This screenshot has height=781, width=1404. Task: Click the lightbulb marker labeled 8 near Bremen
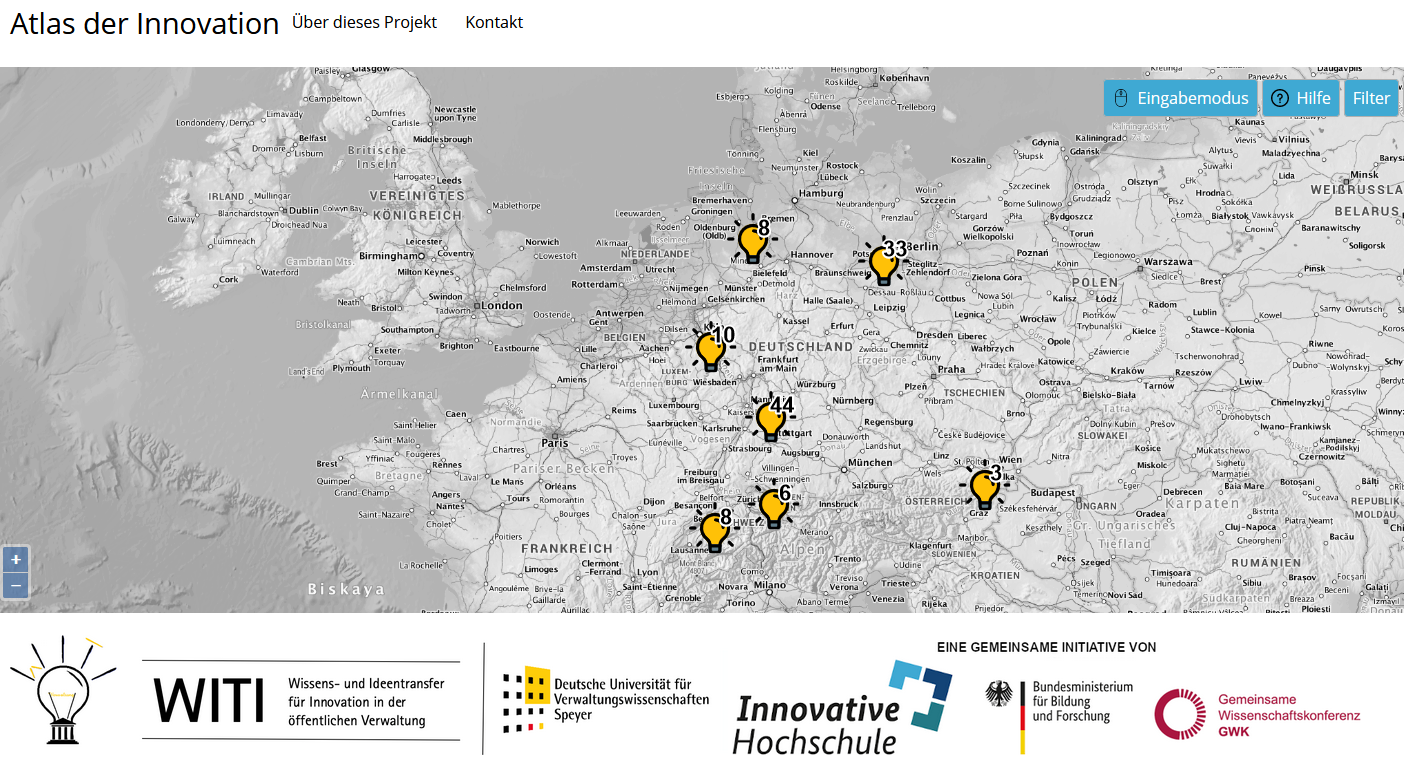(x=753, y=241)
